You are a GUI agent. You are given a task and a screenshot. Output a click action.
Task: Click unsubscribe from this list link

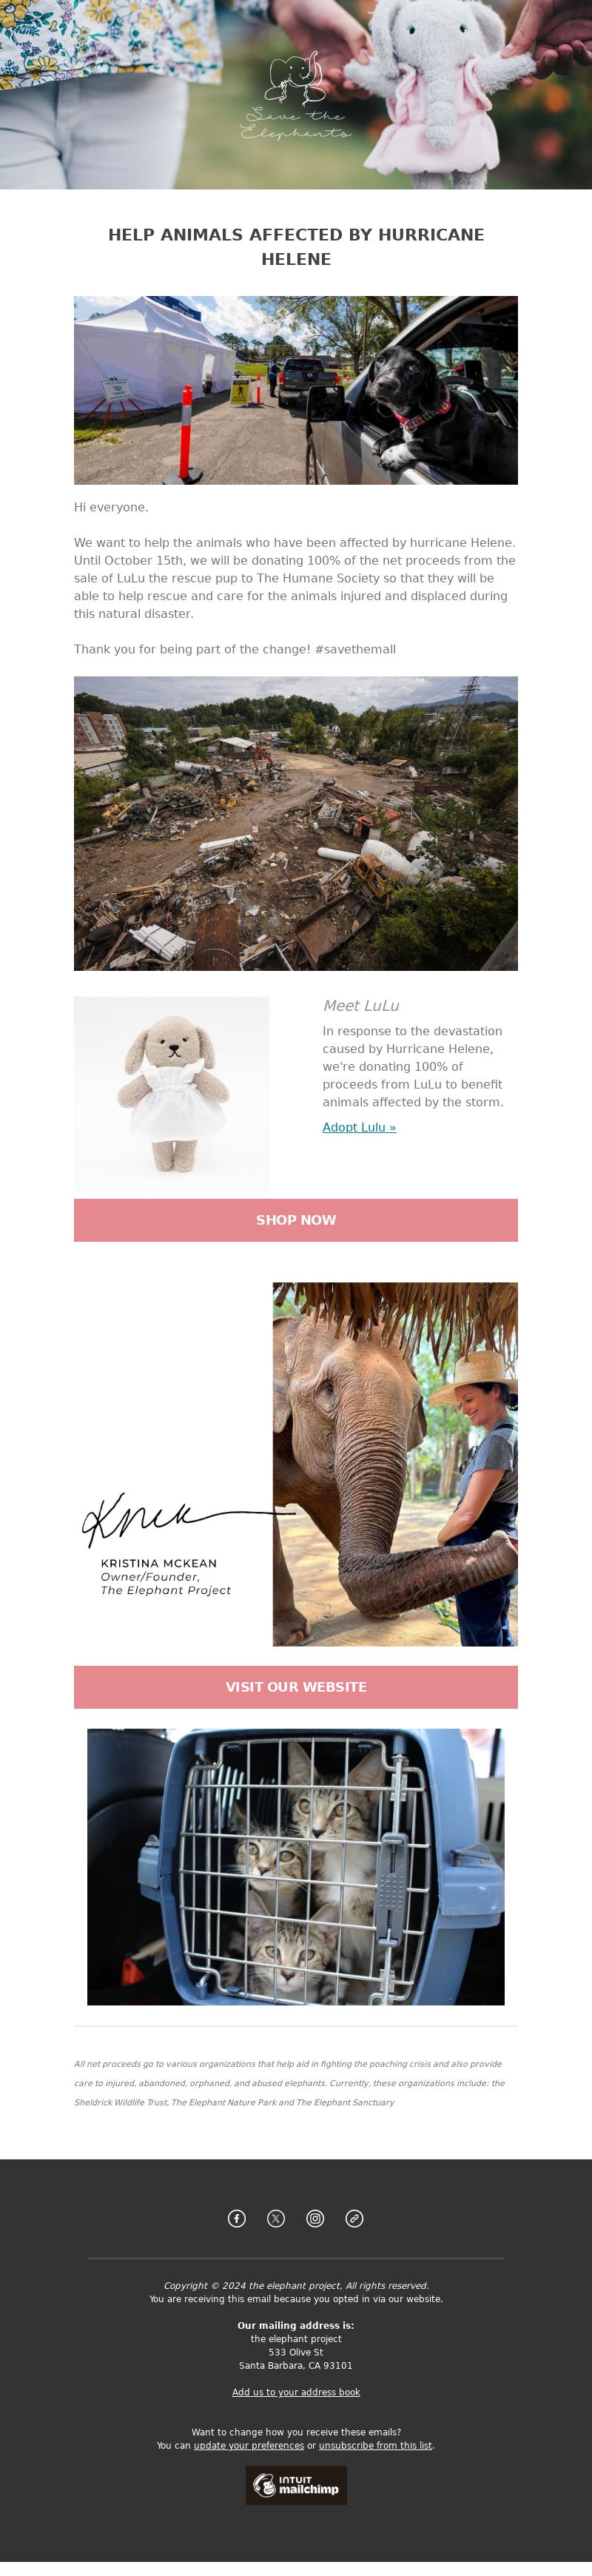pyautogui.click(x=375, y=2445)
